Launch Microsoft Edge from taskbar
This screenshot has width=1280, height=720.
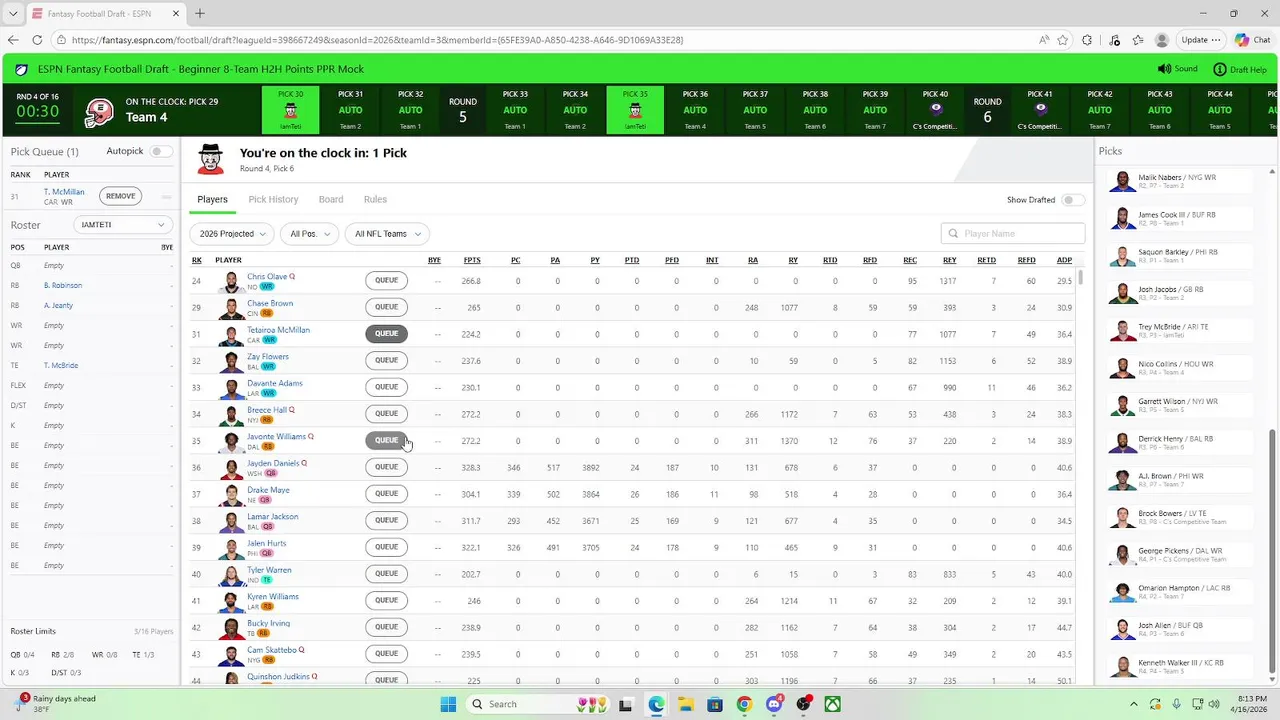(x=656, y=704)
